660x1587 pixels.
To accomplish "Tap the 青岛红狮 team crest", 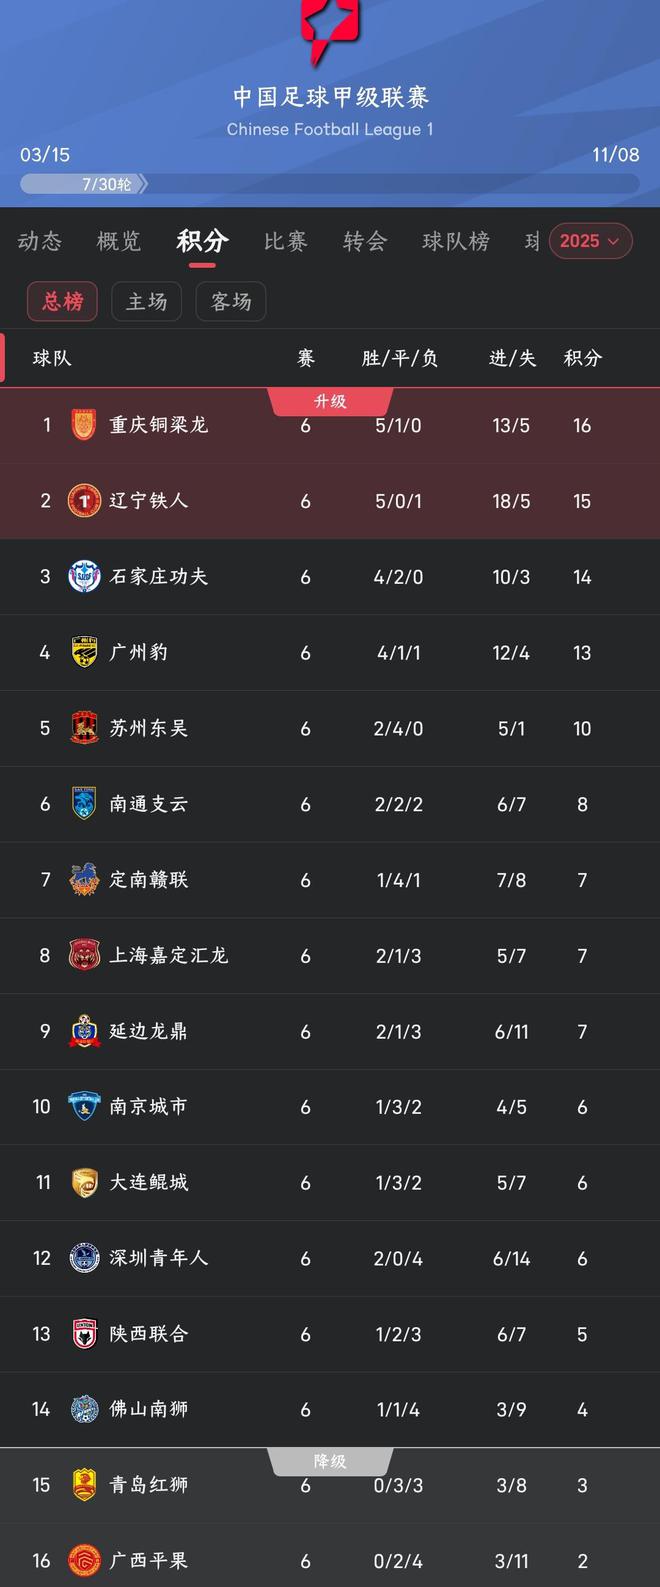I will 84,1485.
